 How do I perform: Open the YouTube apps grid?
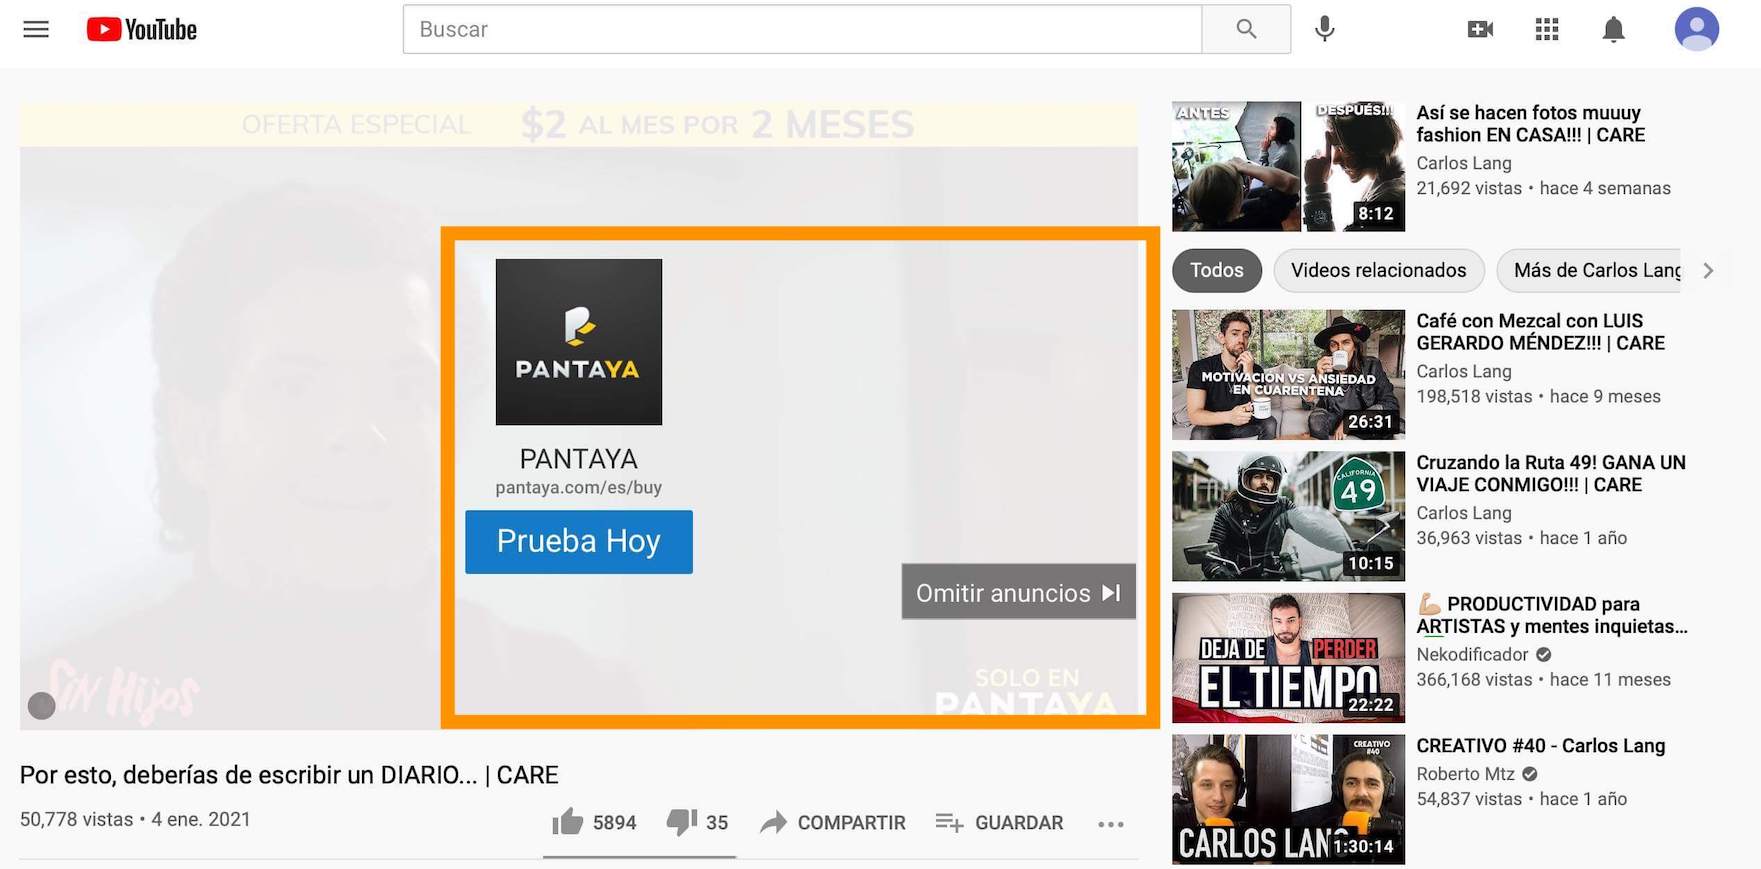coord(1547,29)
